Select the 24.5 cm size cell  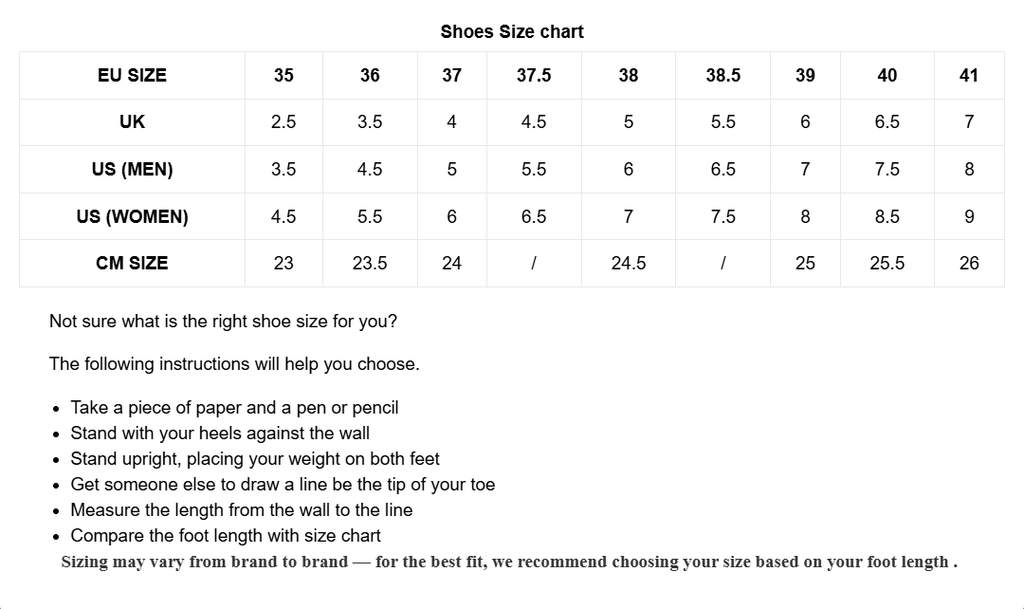coord(628,263)
